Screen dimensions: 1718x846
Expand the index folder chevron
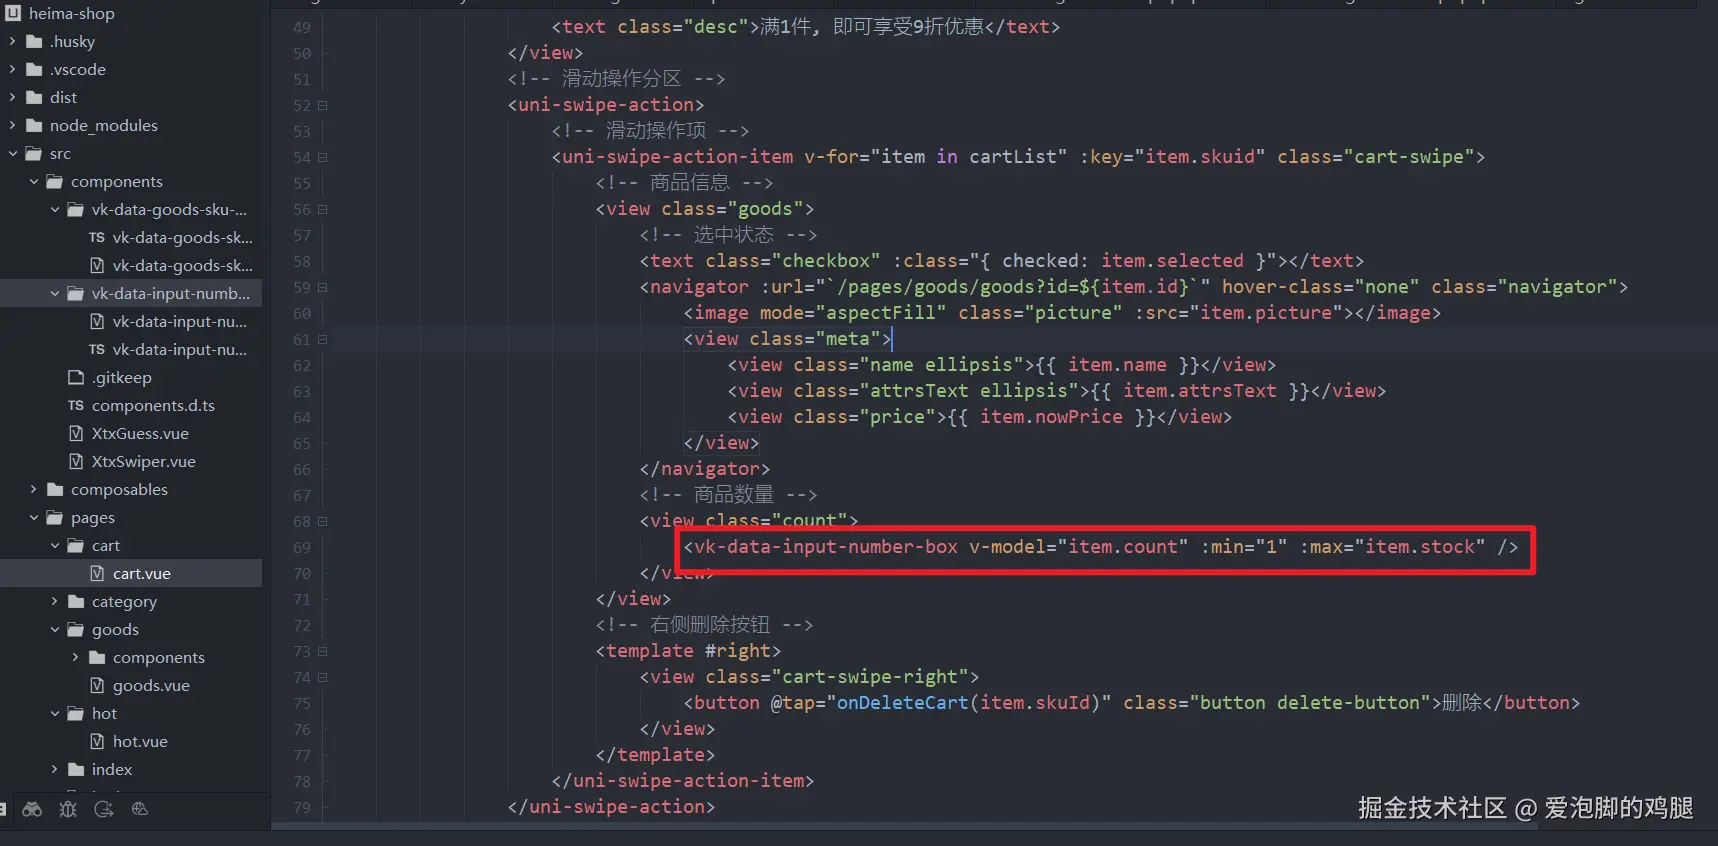[54, 769]
